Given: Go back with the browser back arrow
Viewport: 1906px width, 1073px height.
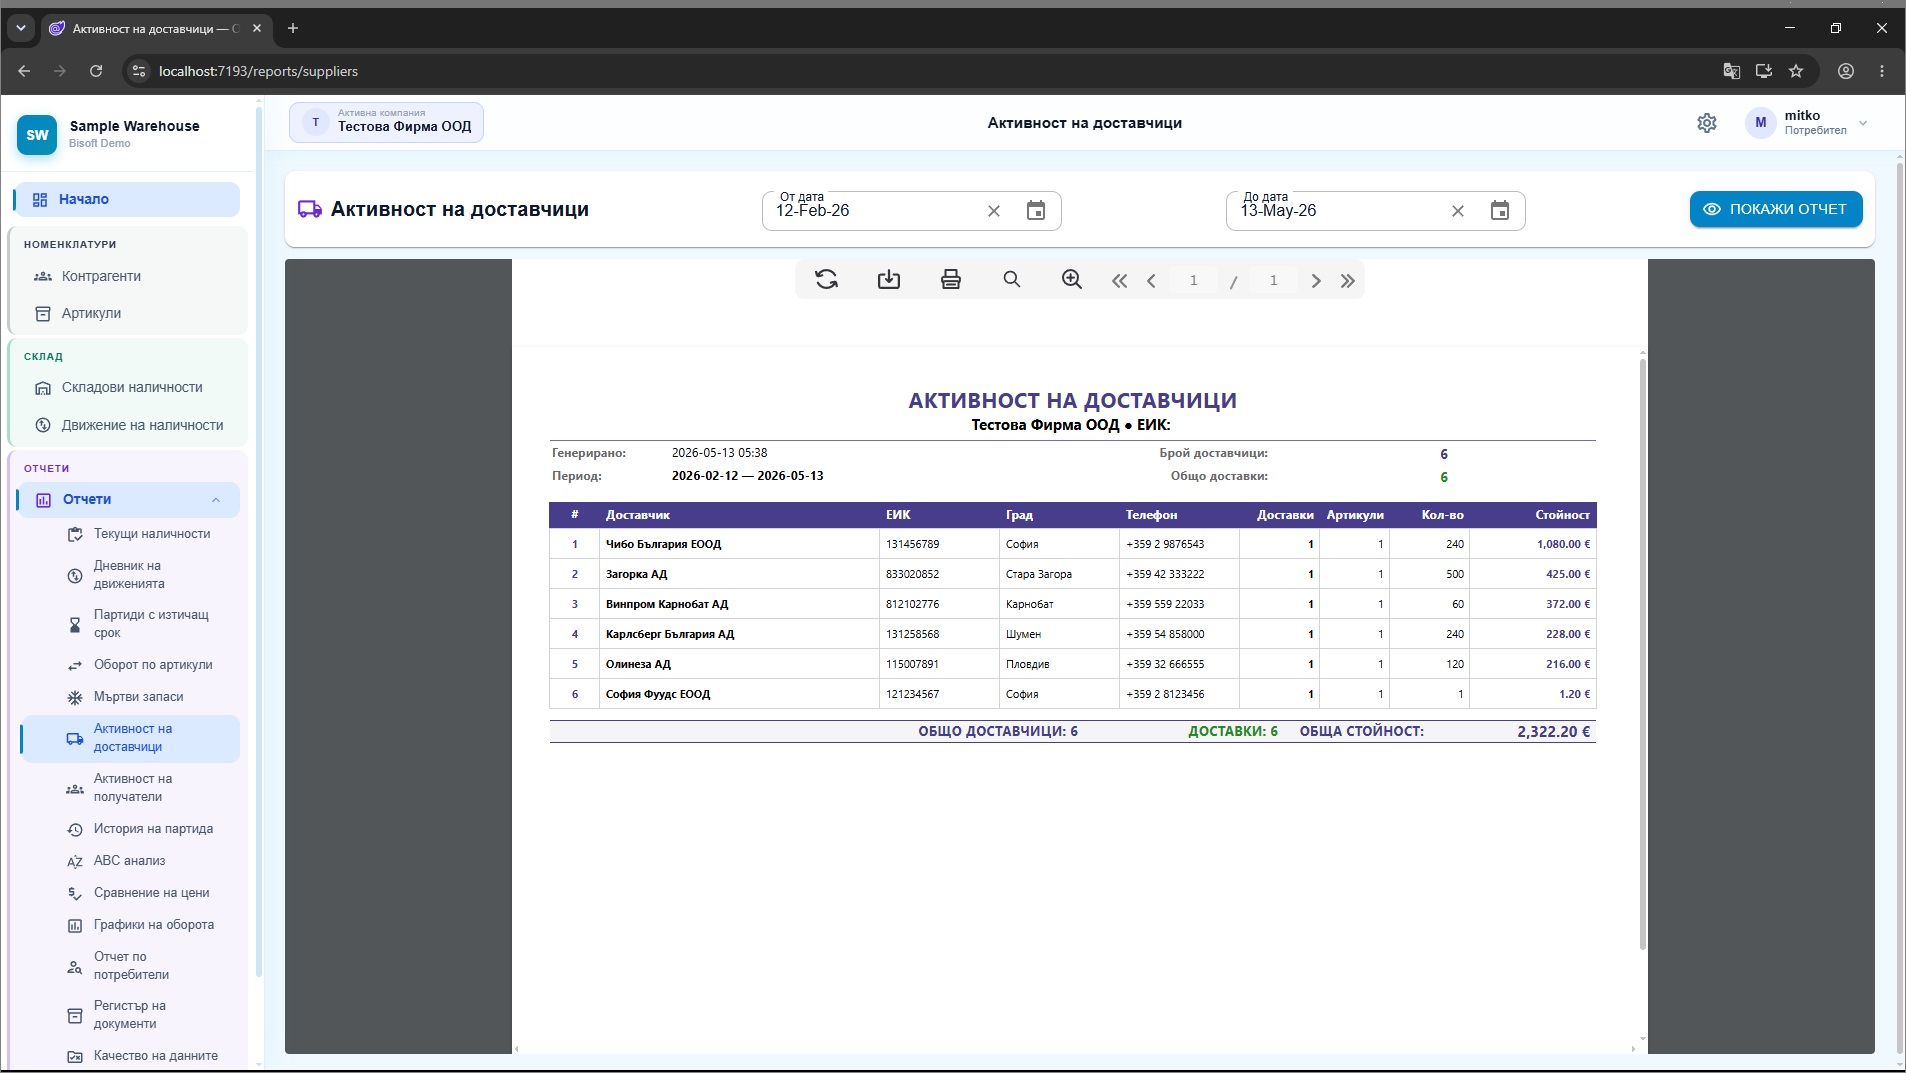Looking at the screenshot, I should tap(24, 71).
